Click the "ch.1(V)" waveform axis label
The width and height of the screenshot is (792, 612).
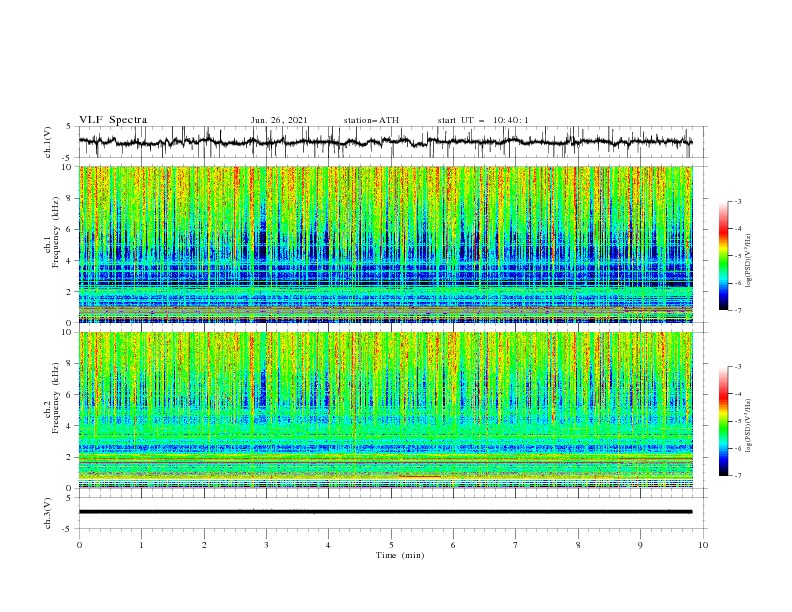point(47,141)
